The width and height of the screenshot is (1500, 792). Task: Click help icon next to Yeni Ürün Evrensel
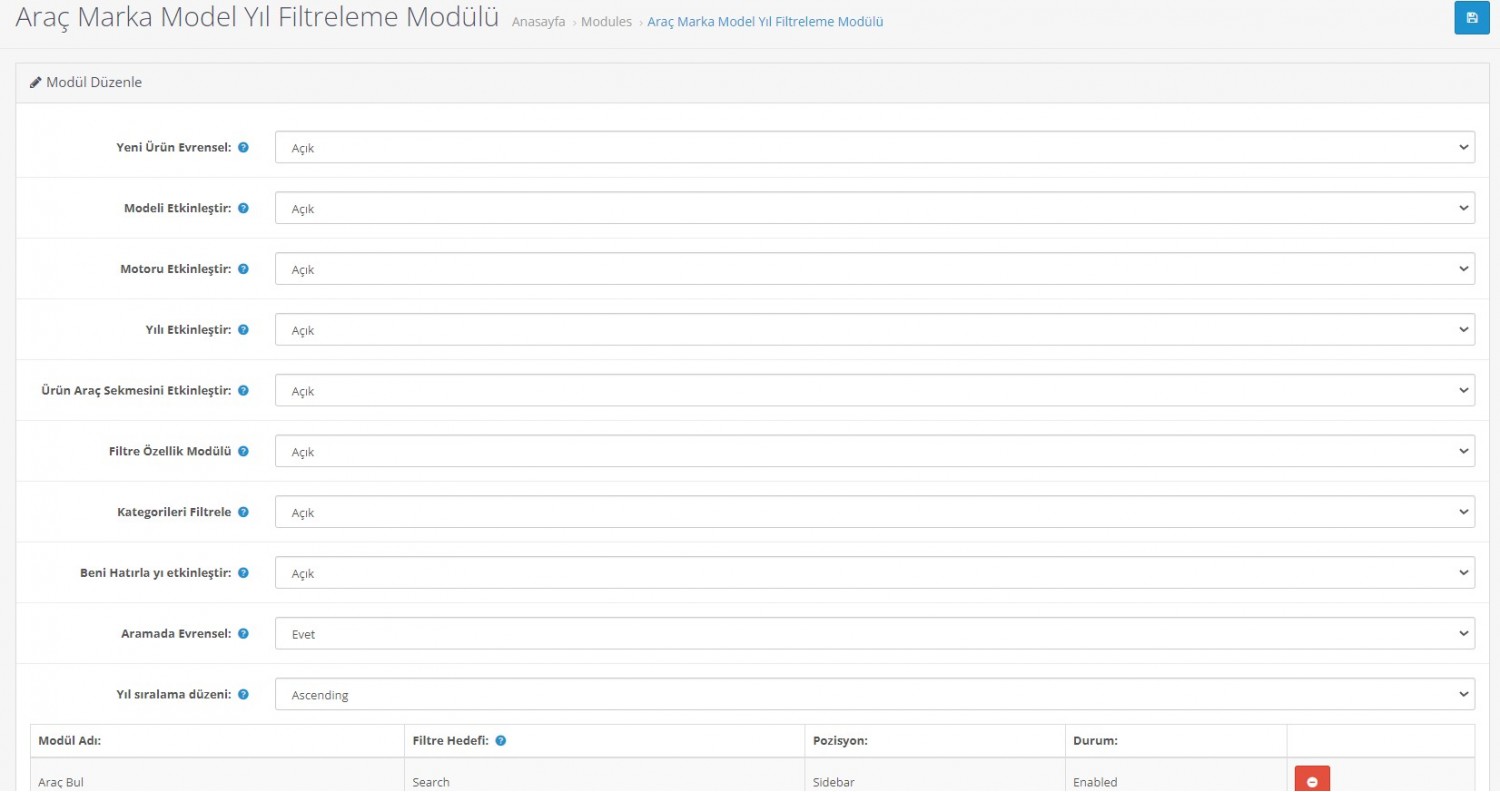[243, 148]
